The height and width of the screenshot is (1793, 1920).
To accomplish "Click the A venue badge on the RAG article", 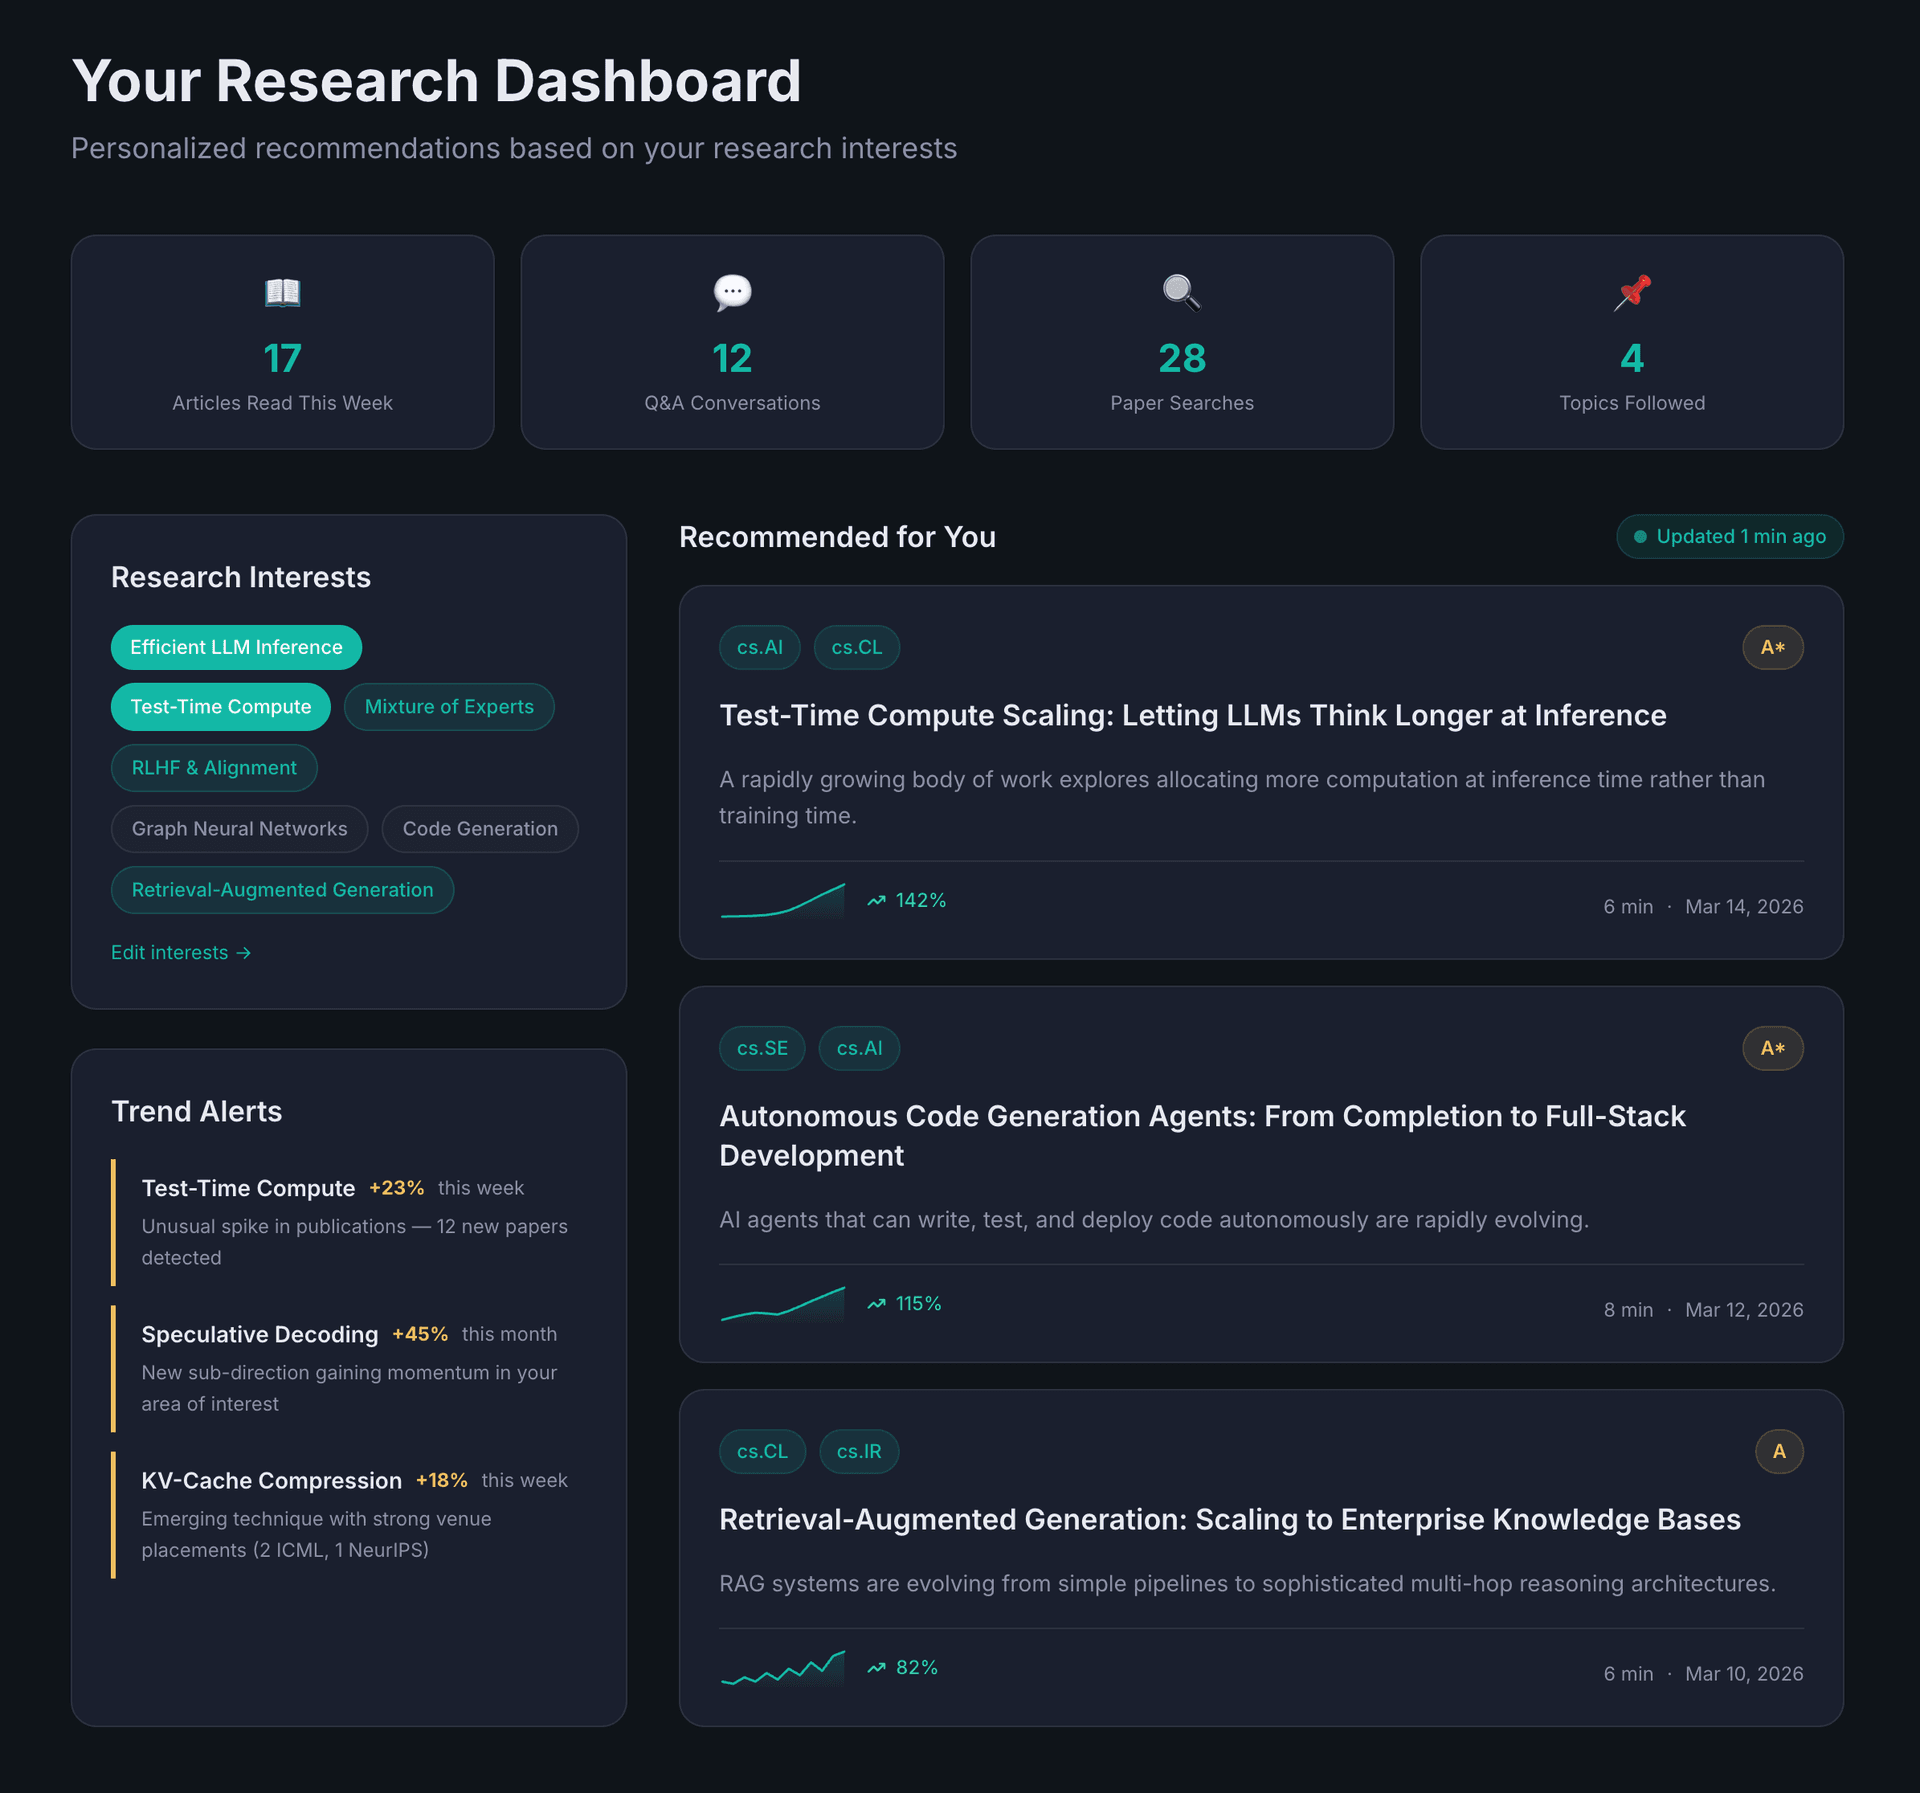I will (x=1779, y=1451).
